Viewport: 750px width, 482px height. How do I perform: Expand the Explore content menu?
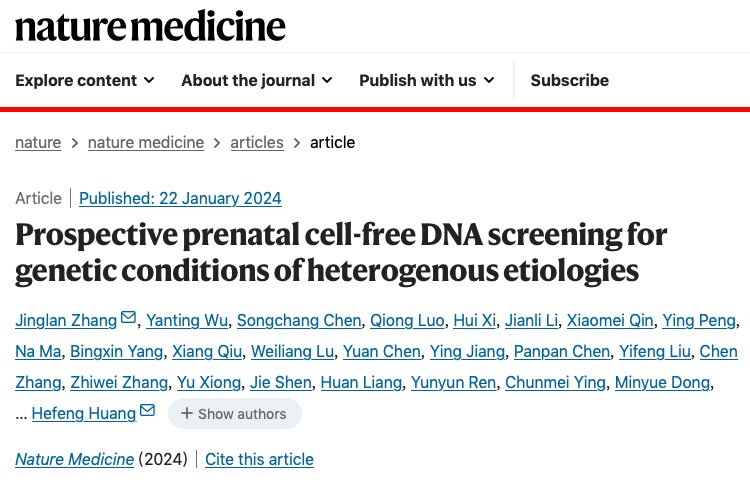pyautogui.click(x=85, y=80)
